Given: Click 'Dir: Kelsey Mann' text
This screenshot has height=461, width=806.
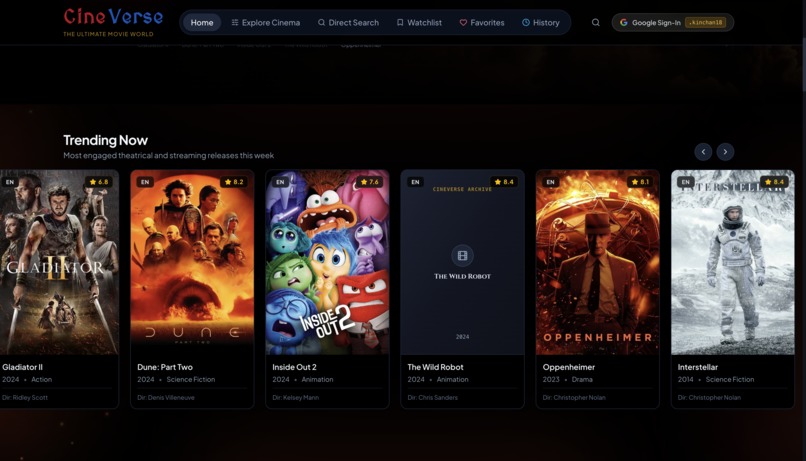Looking at the screenshot, I should pyautogui.click(x=296, y=397).
